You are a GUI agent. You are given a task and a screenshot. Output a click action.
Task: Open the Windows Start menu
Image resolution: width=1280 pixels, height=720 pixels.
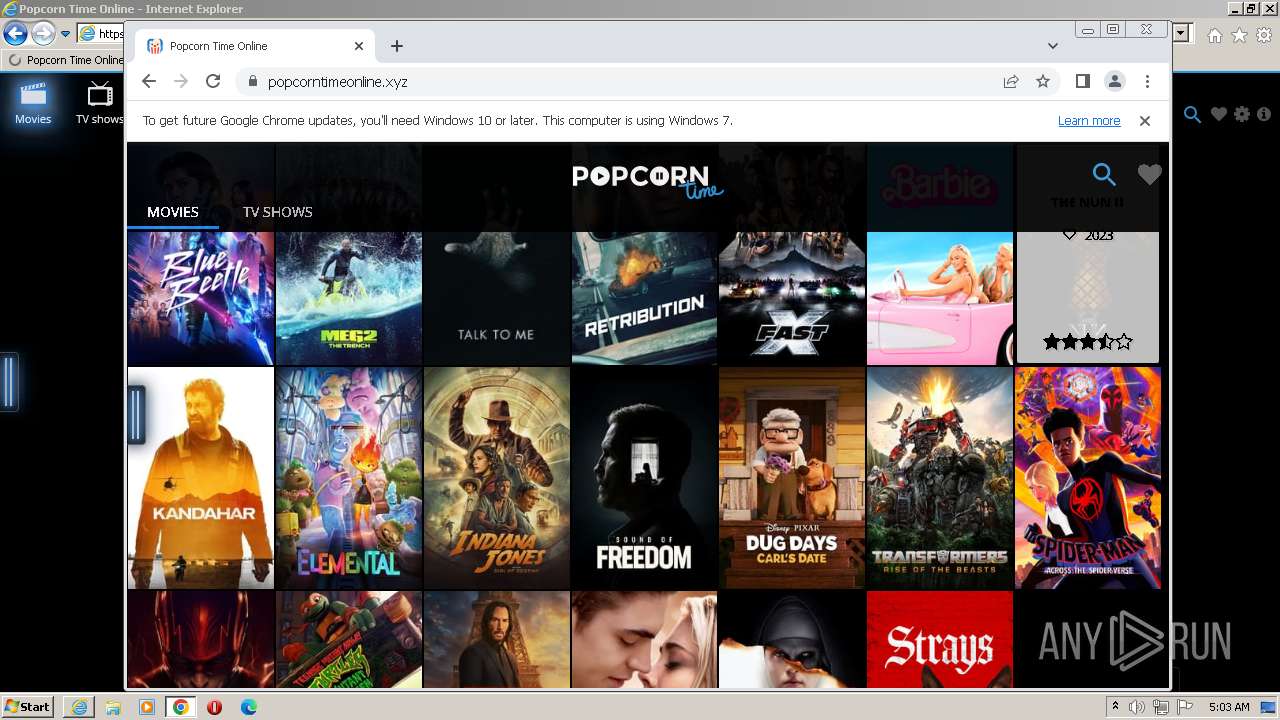point(27,707)
